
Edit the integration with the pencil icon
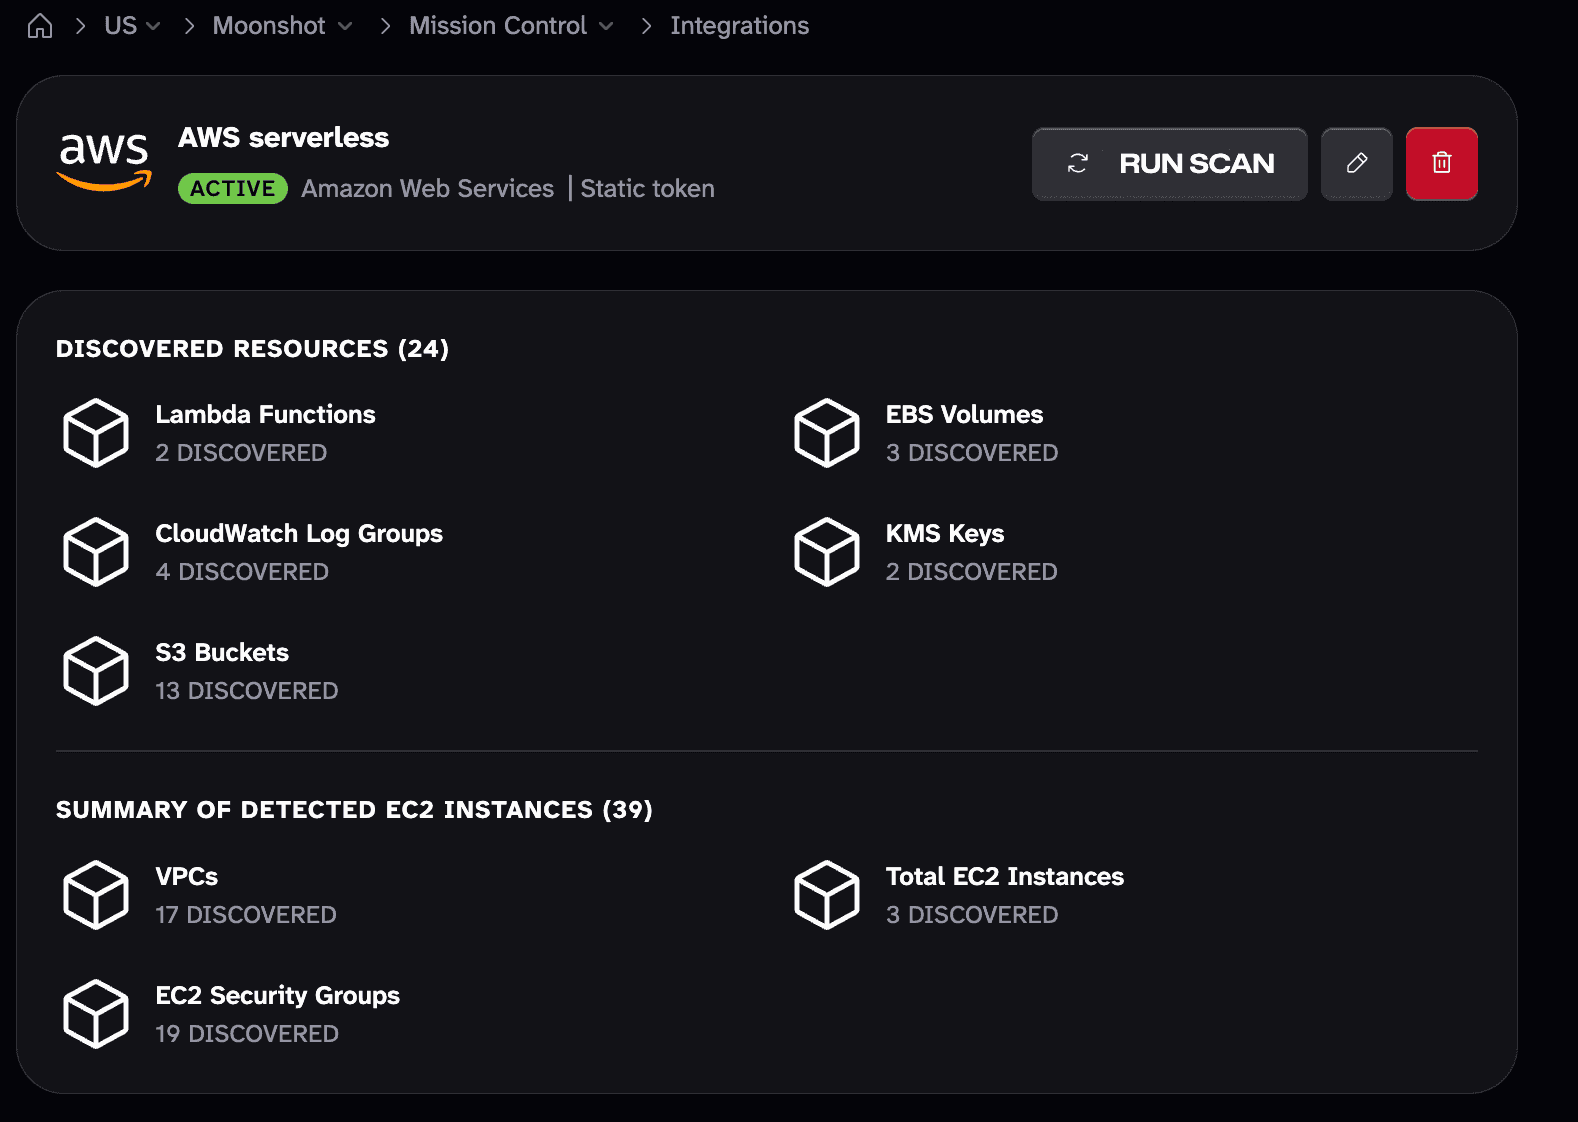click(x=1356, y=164)
